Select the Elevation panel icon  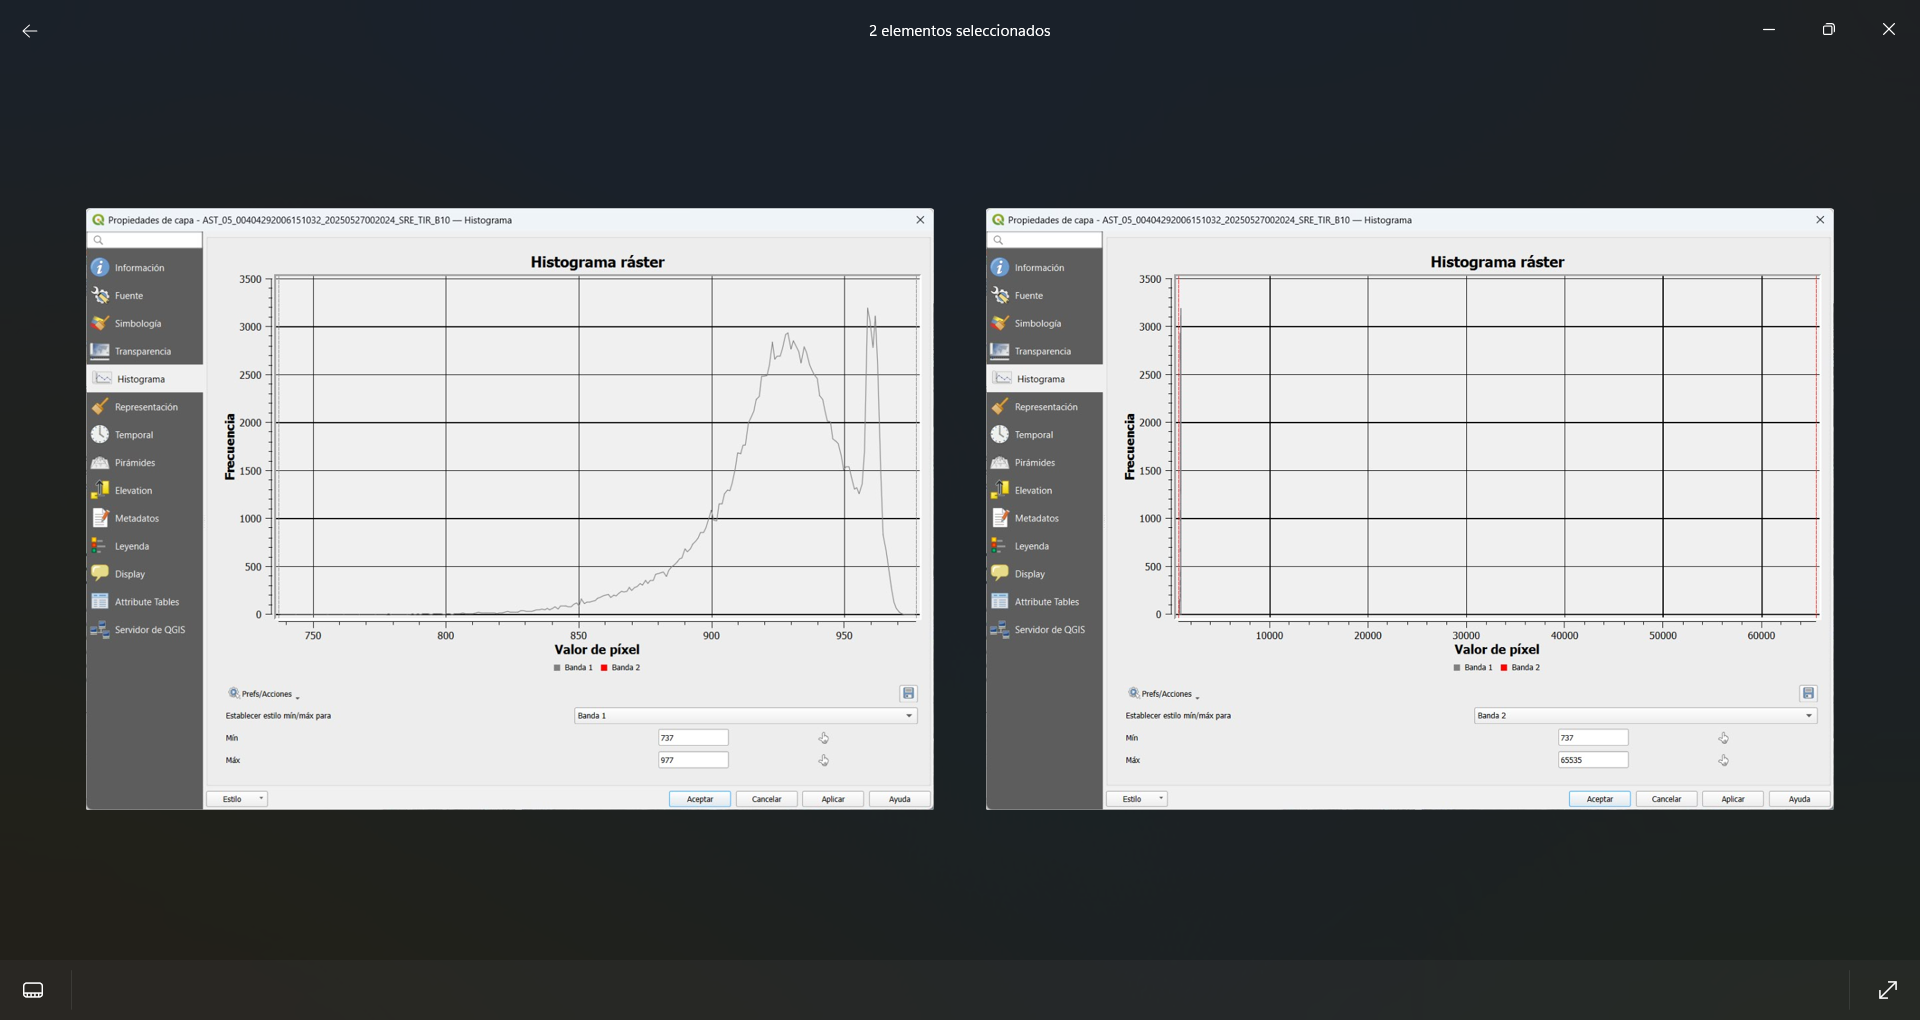[x=99, y=489]
